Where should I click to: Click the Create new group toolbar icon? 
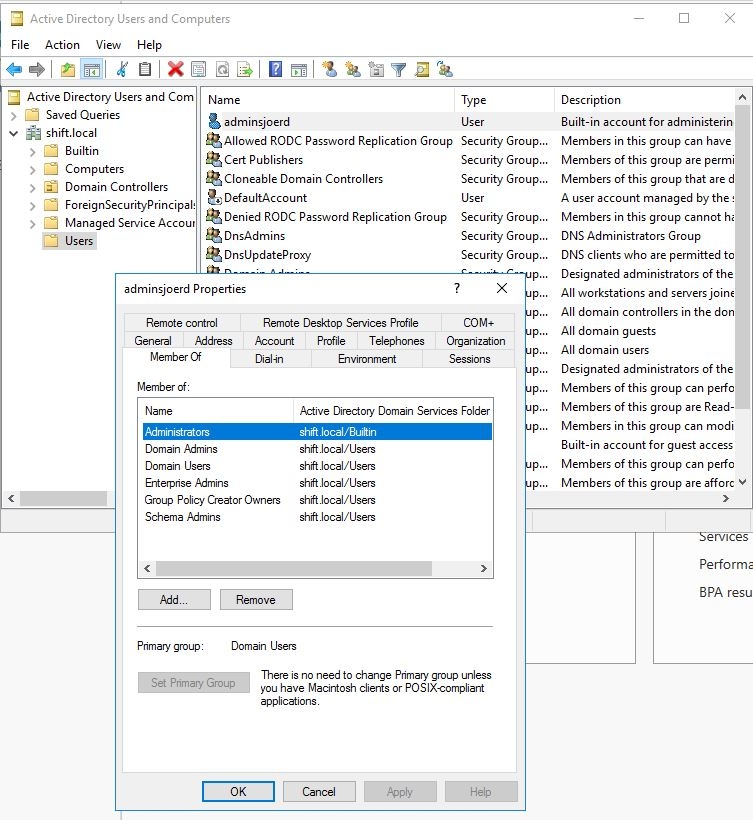click(x=353, y=69)
